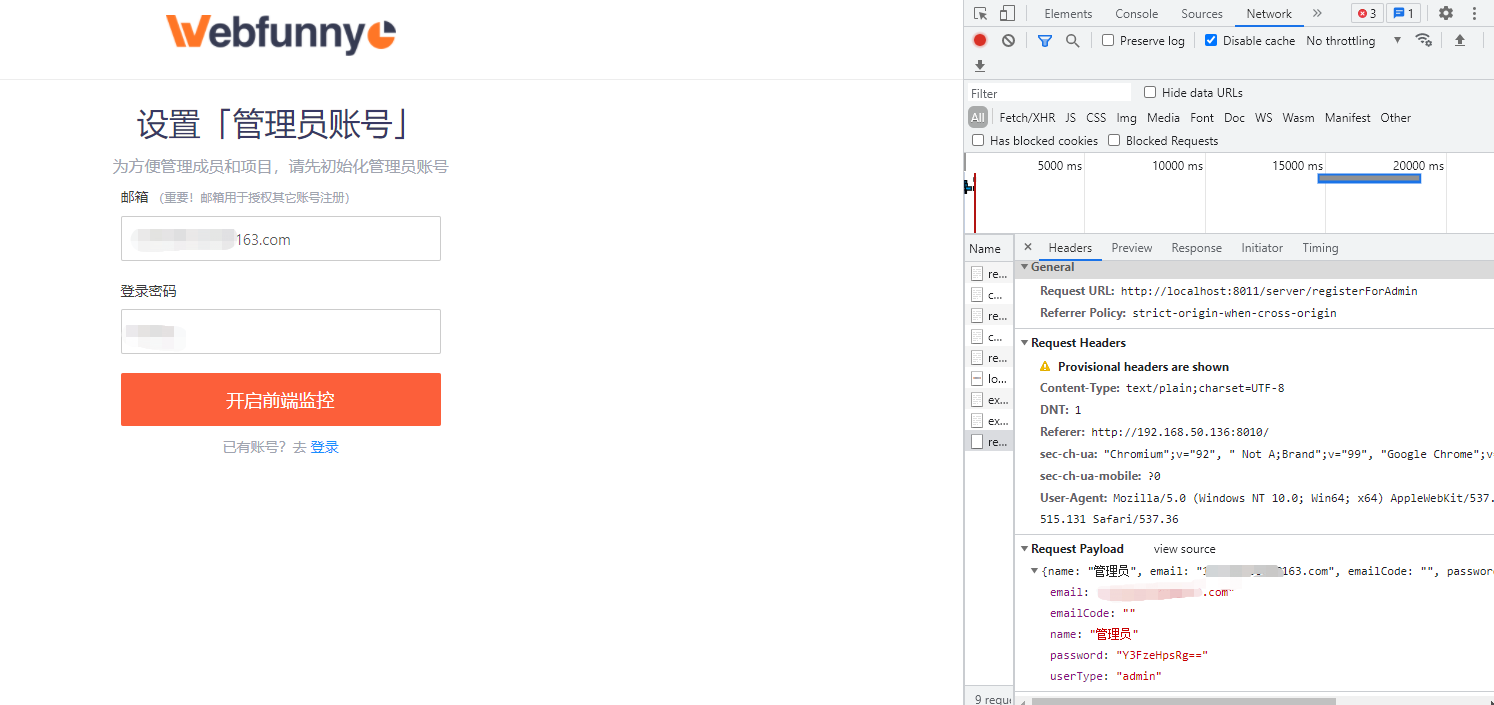The width and height of the screenshot is (1494, 705).
Task: Open network conditions wifi-gear icon
Action: (x=1423, y=40)
